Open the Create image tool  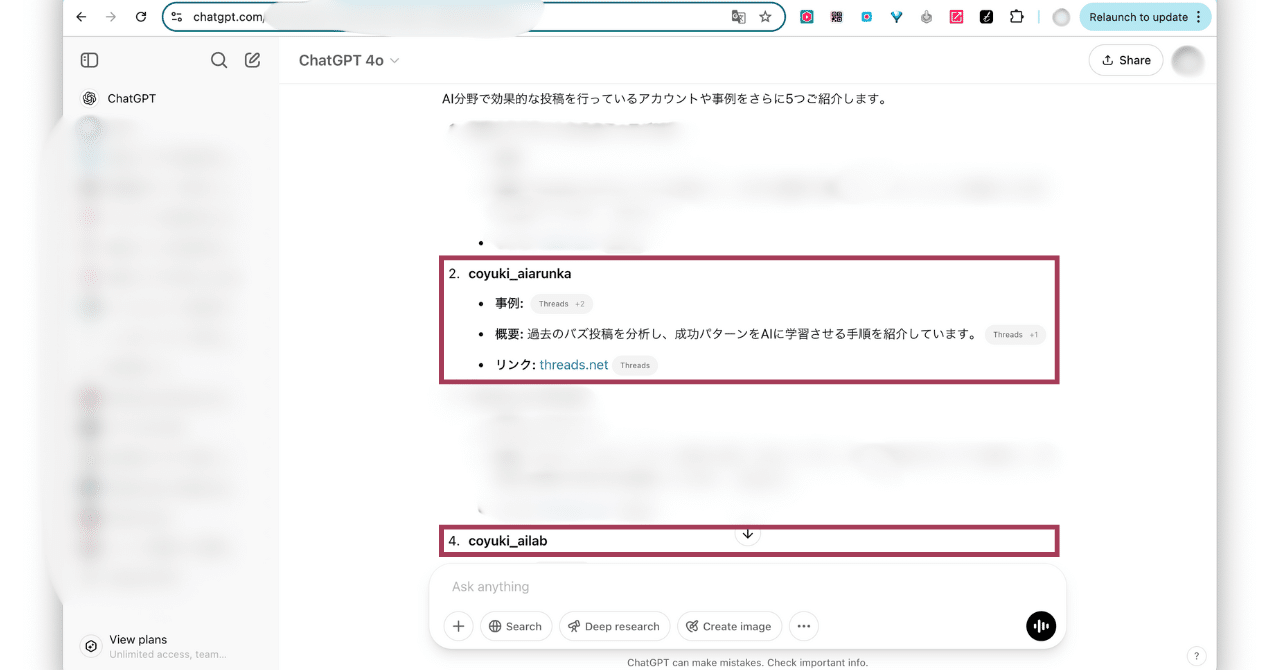tap(729, 626)
